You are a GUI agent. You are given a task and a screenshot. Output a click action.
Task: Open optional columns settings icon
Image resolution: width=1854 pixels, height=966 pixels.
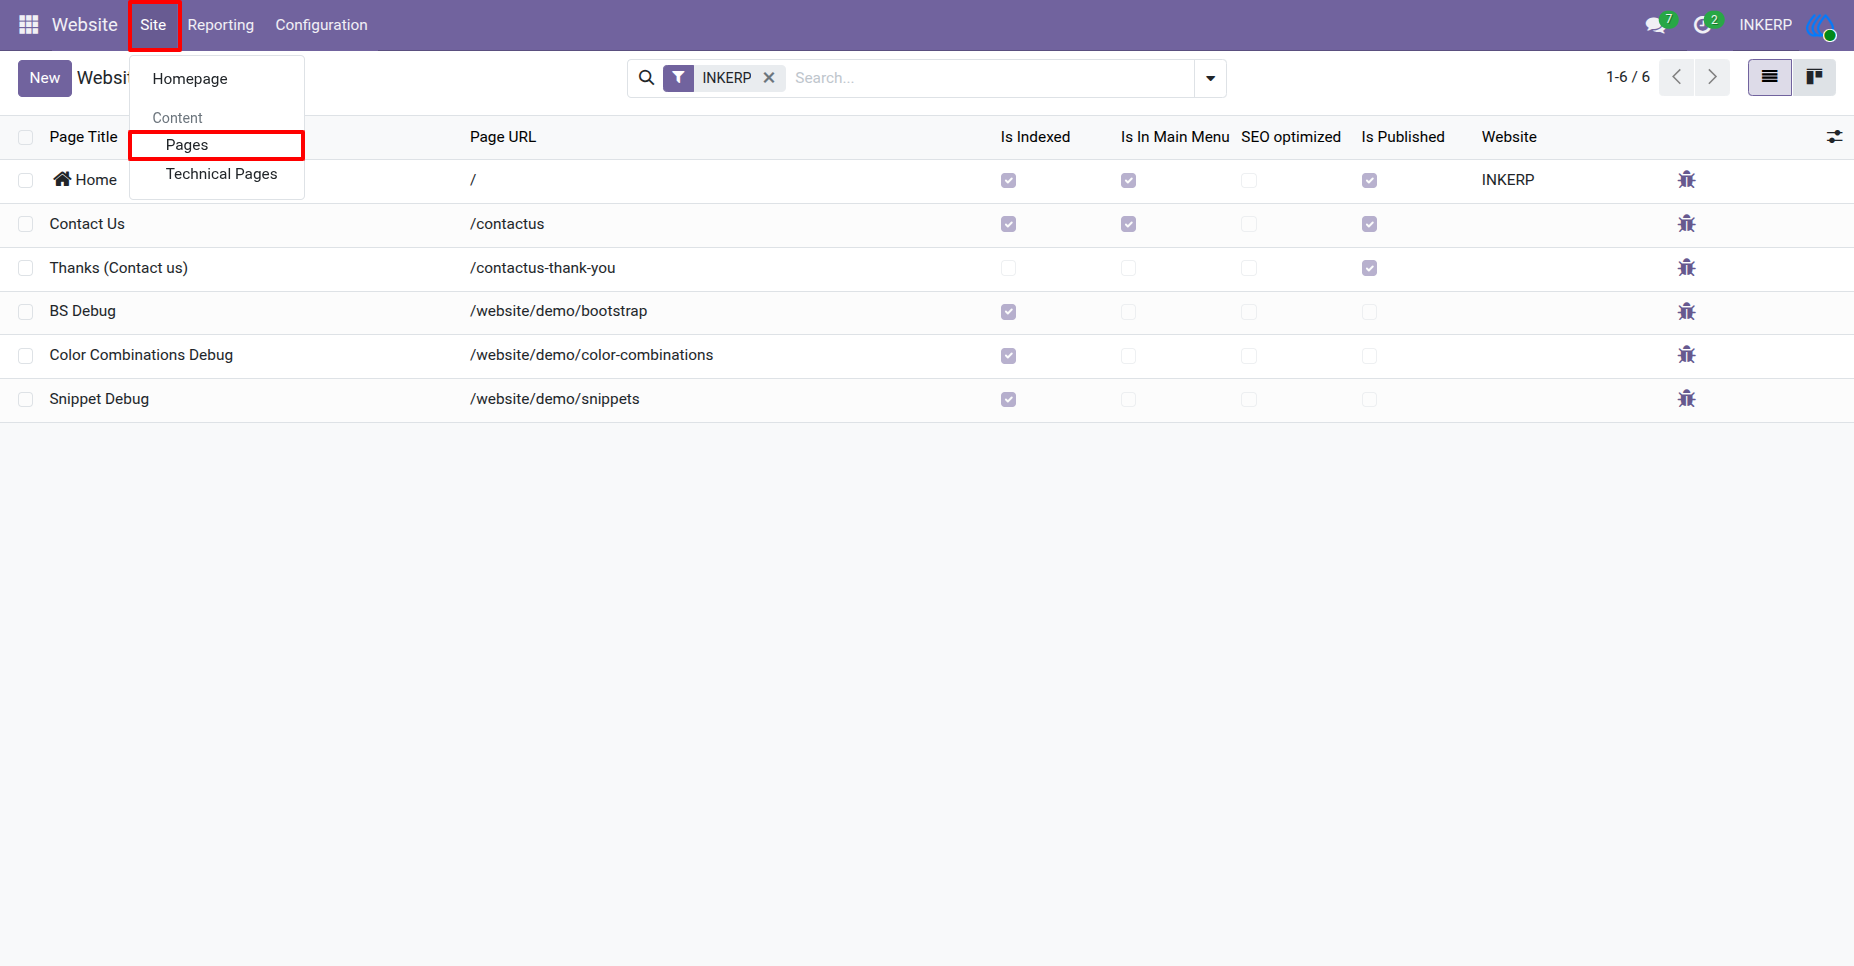1834,137
